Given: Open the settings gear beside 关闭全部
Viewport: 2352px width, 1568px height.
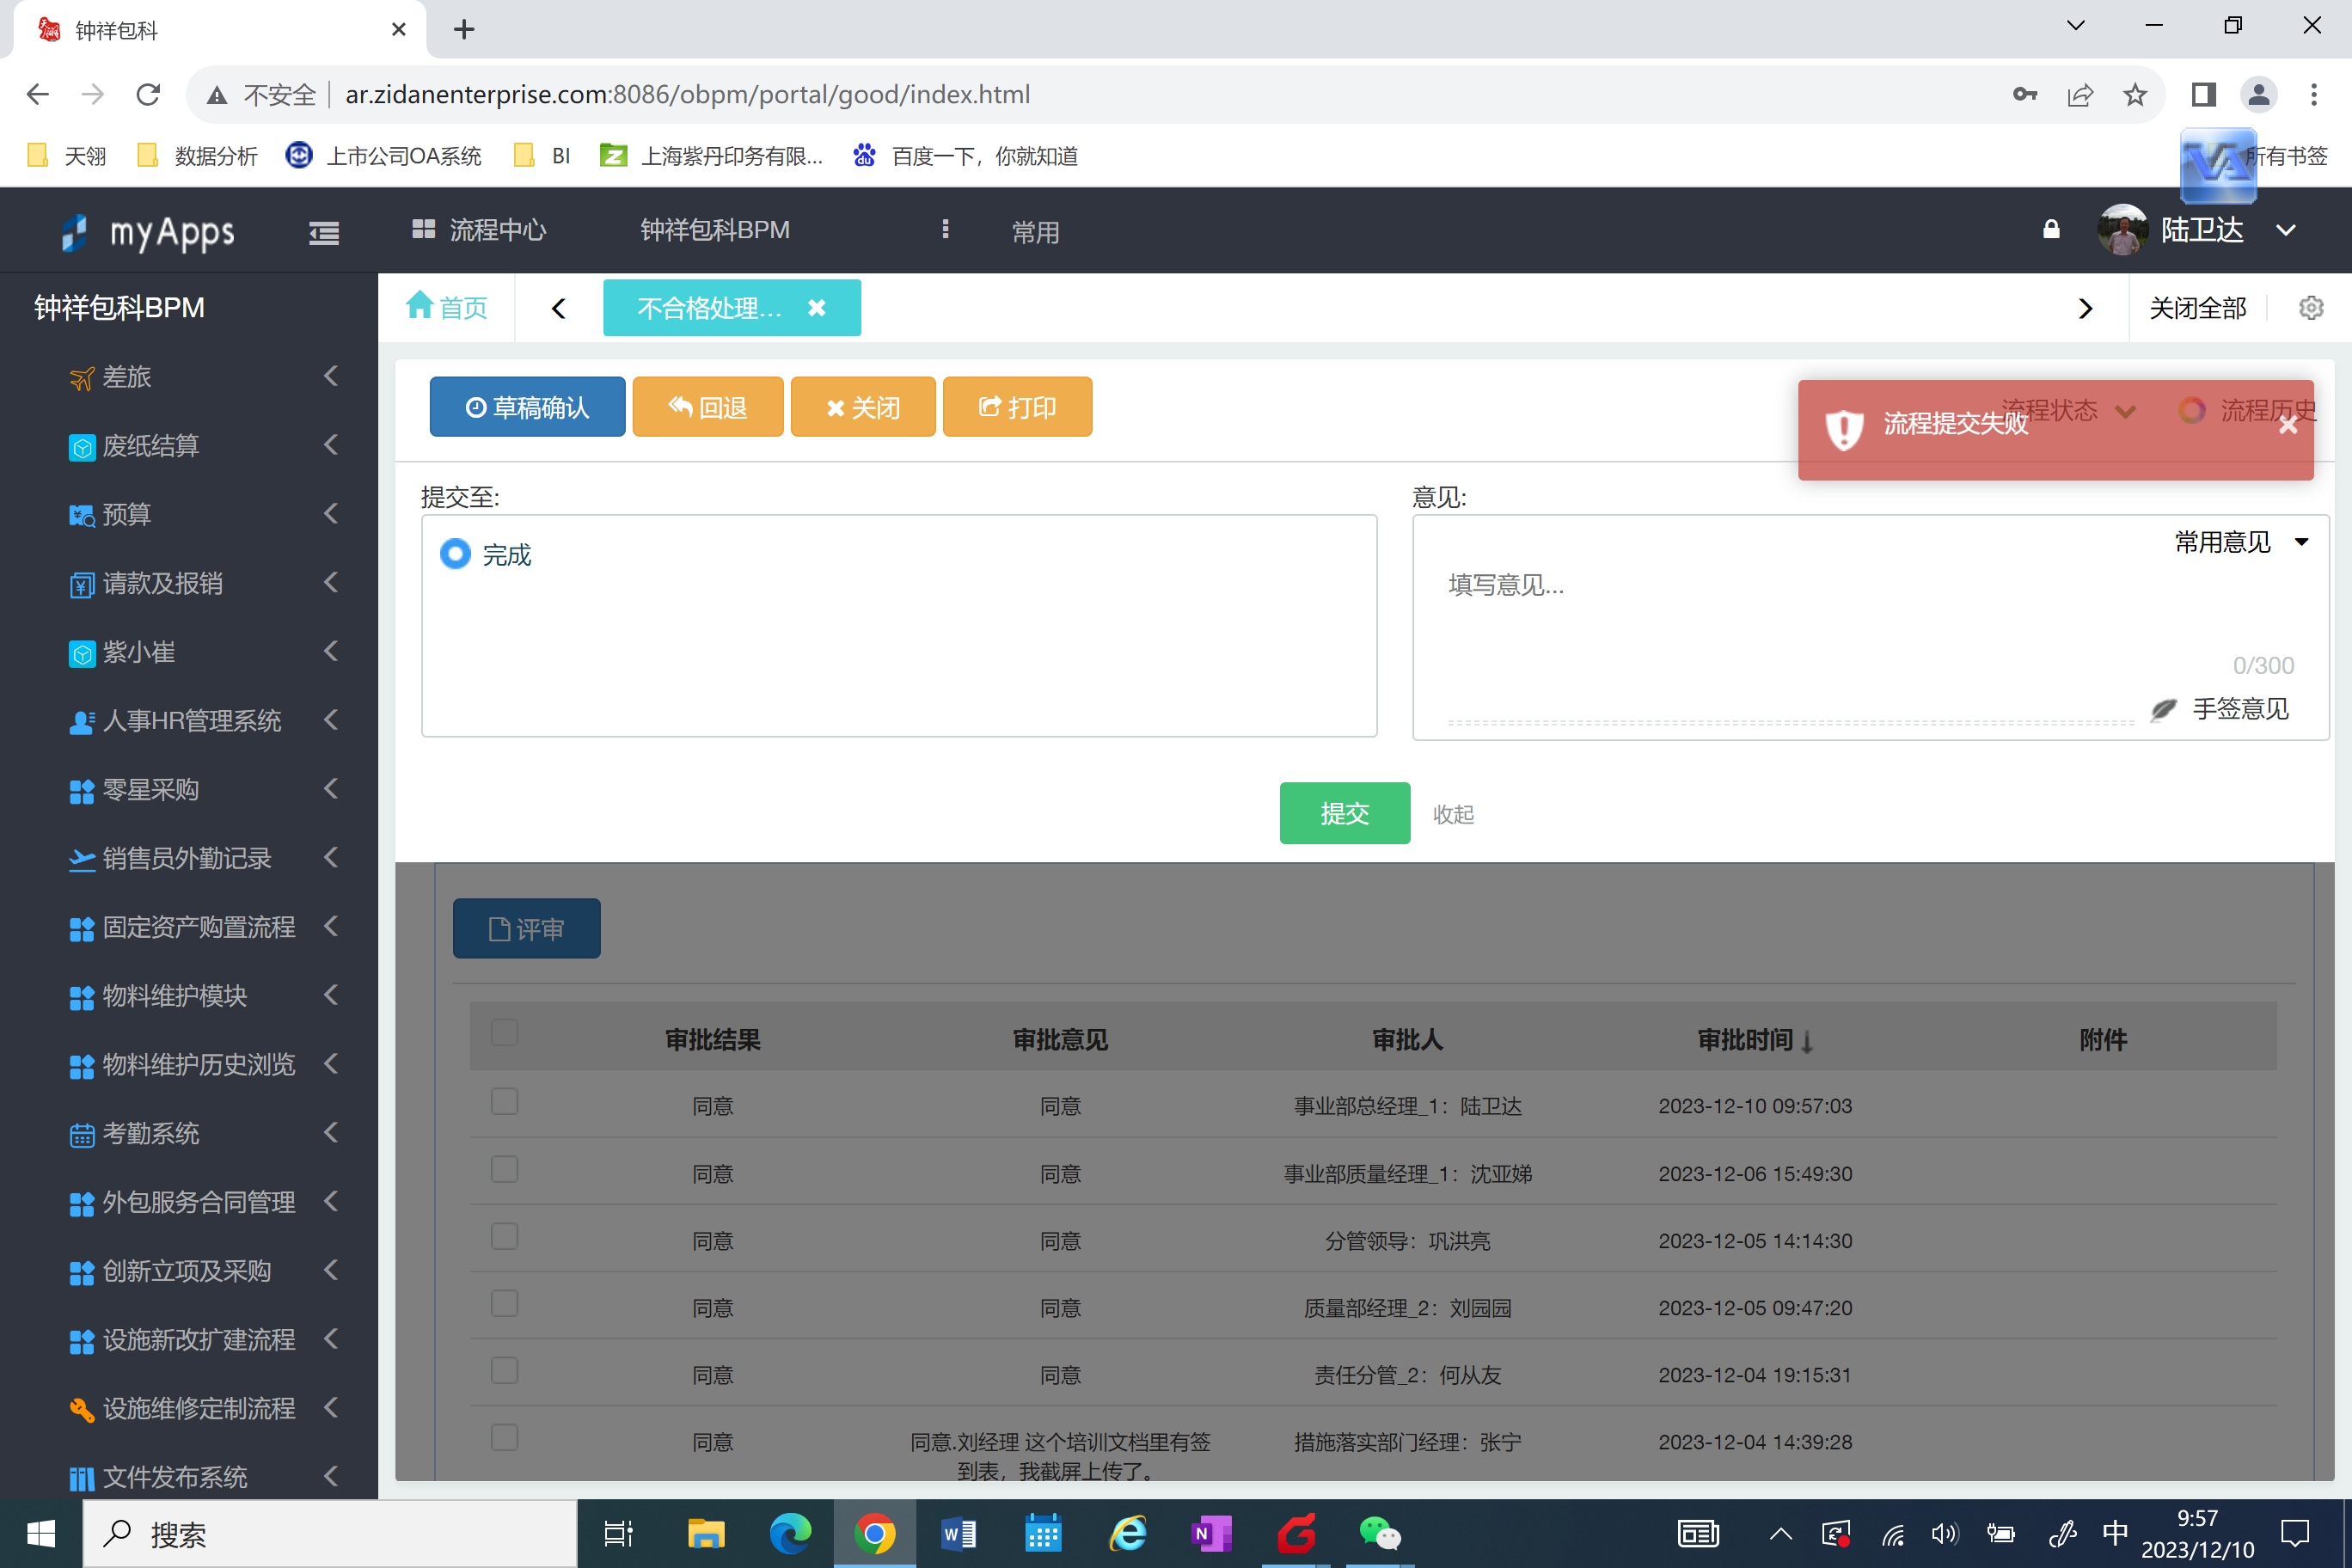Looking at the screenshot, I should click(x=2311, y=308).
